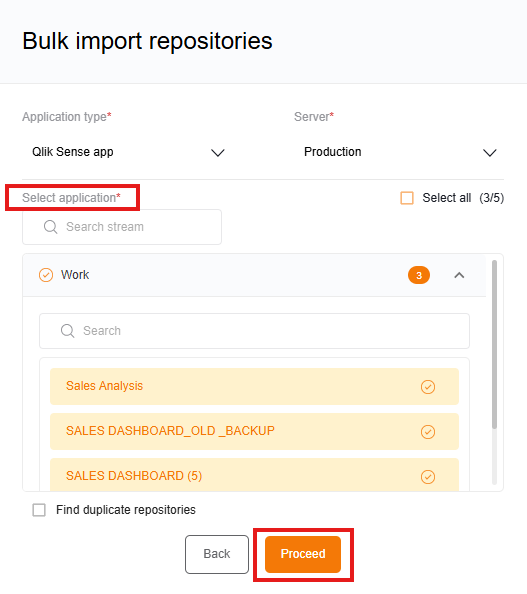Click the Proceed button

(303, 554)
